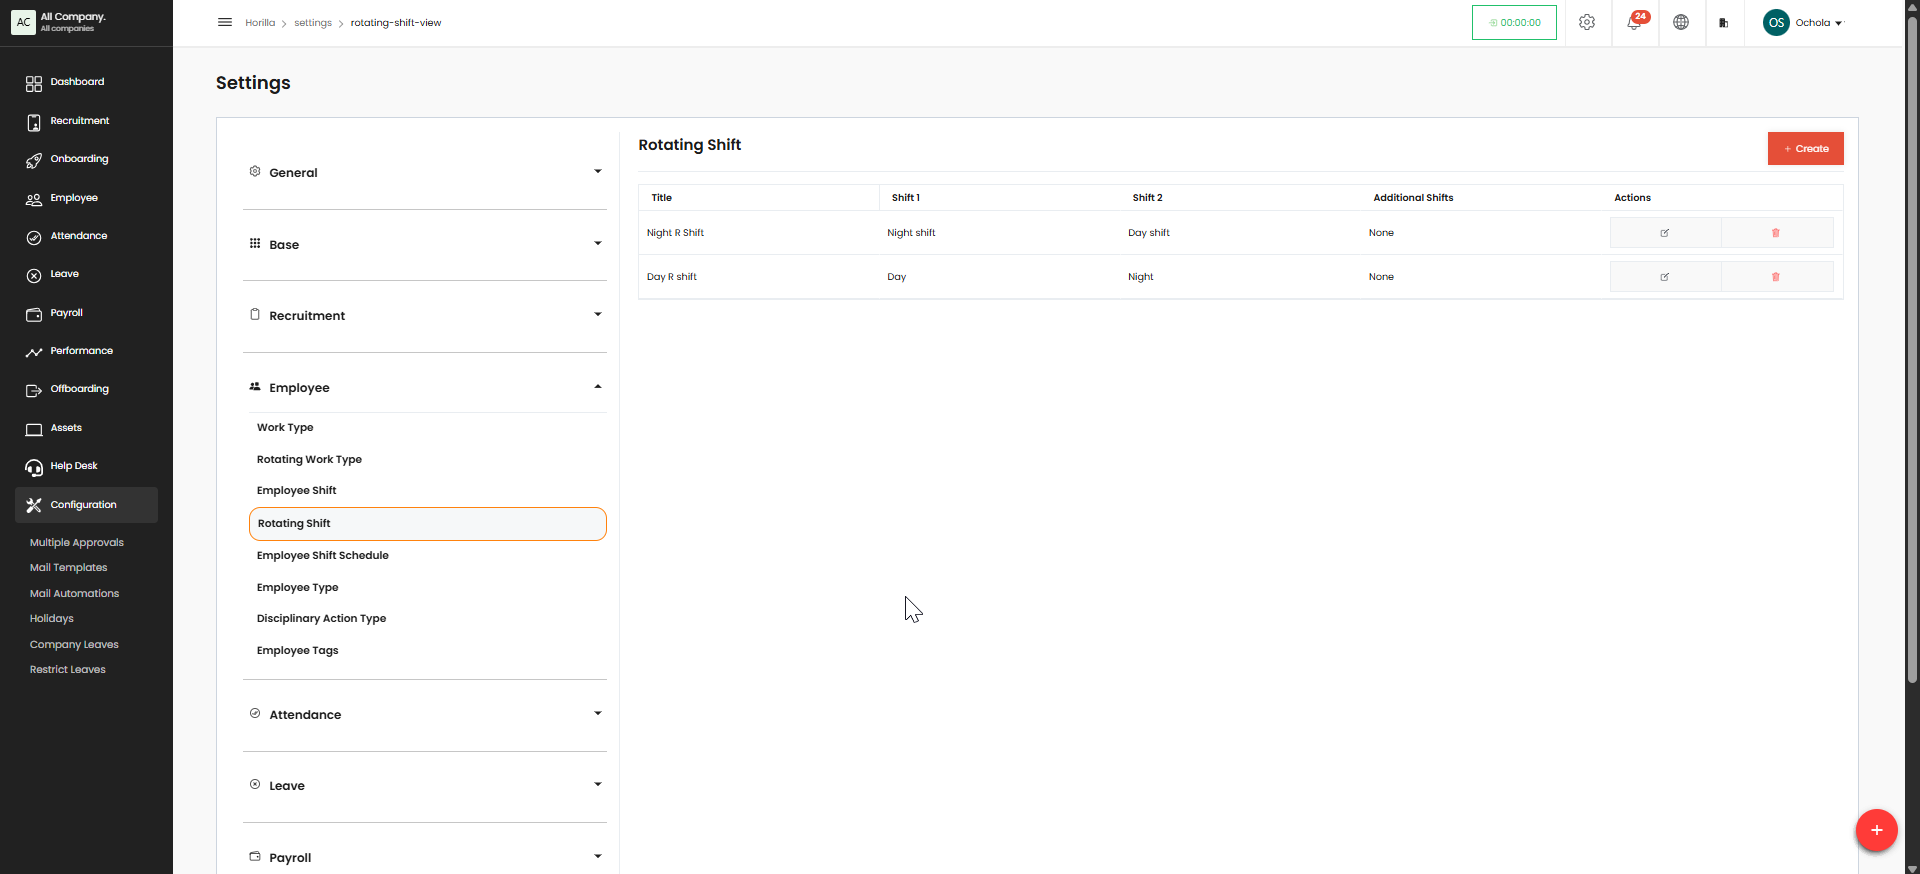Delete the Day R shift row
The image size is (1920, 874).
click(1776, 277)
